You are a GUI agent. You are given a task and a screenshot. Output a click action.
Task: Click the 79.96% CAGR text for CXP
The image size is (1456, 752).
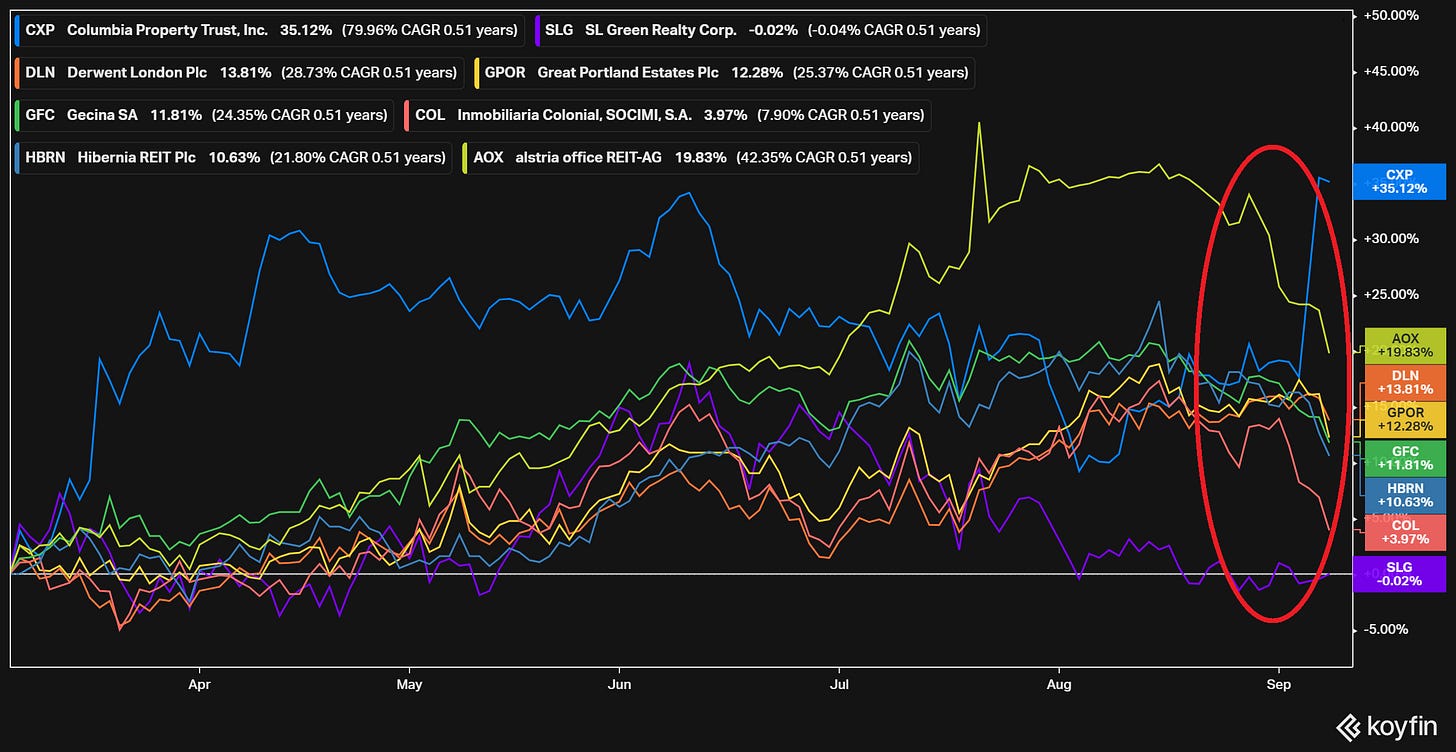(x=429, y=30)
